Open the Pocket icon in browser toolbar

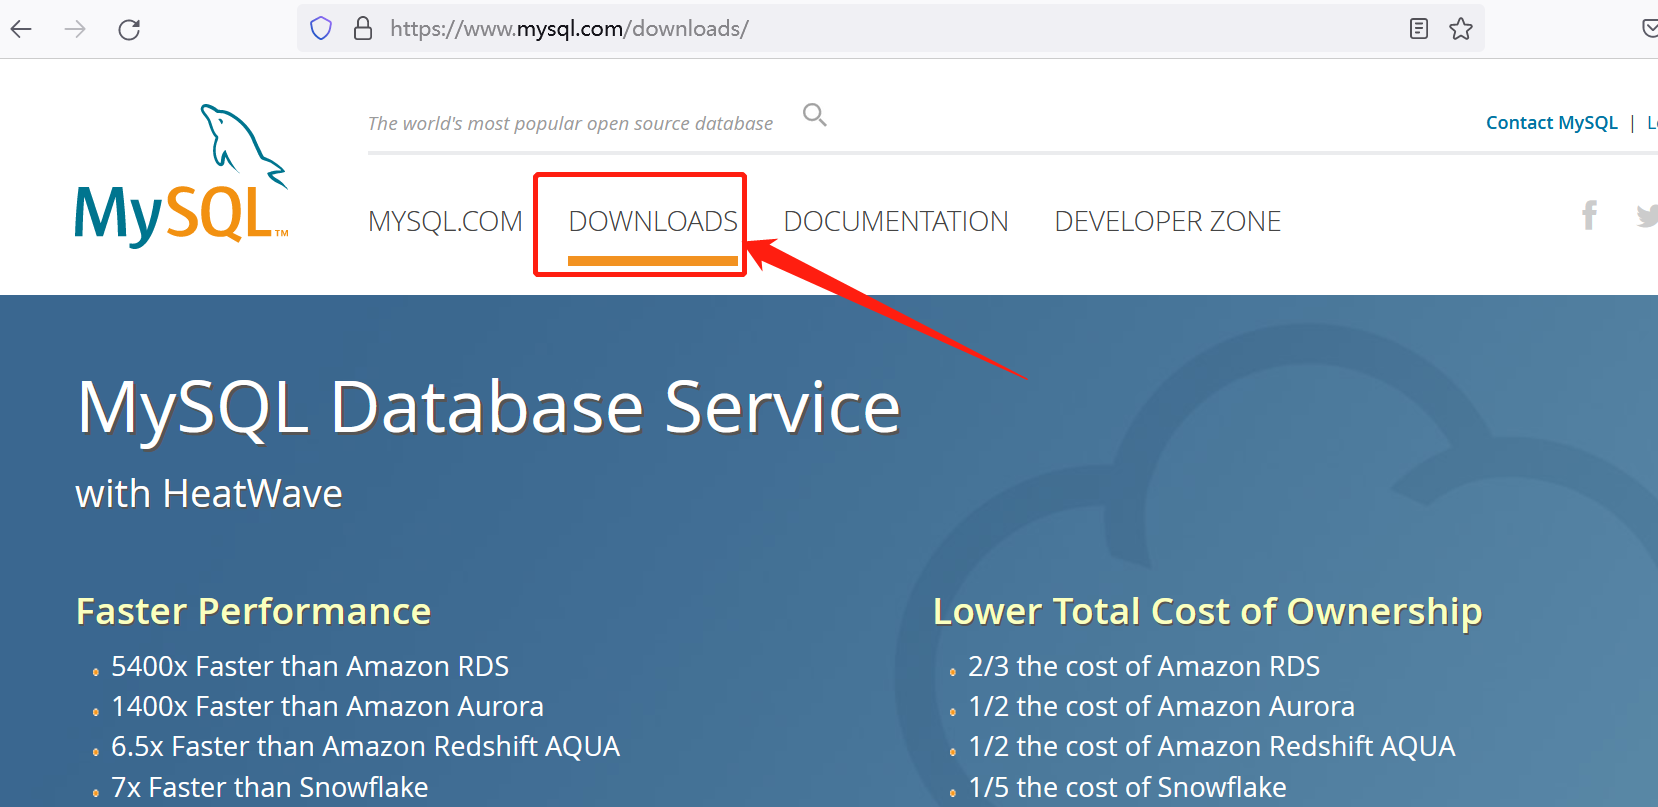click(x=1650, y=28)
